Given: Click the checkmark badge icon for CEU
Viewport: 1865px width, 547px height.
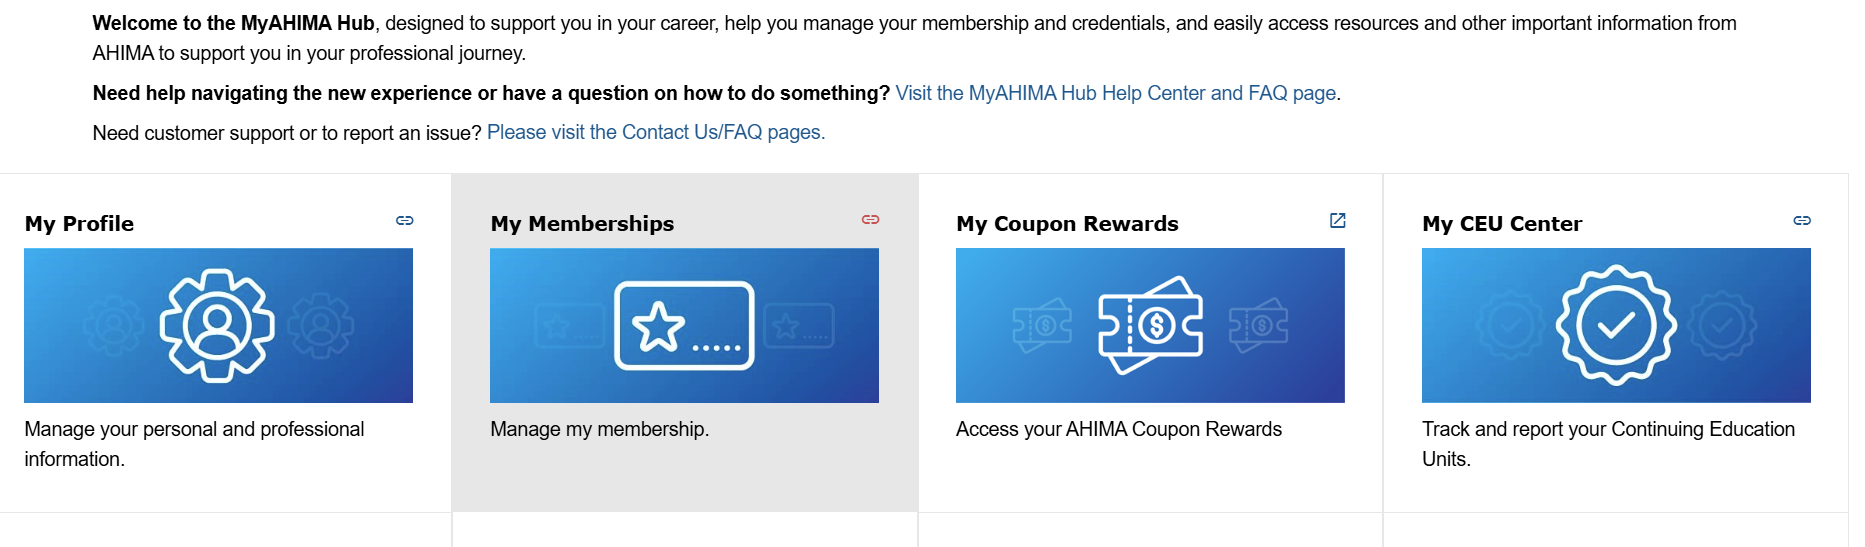Looking at the screenshot, I should 1616,325.
